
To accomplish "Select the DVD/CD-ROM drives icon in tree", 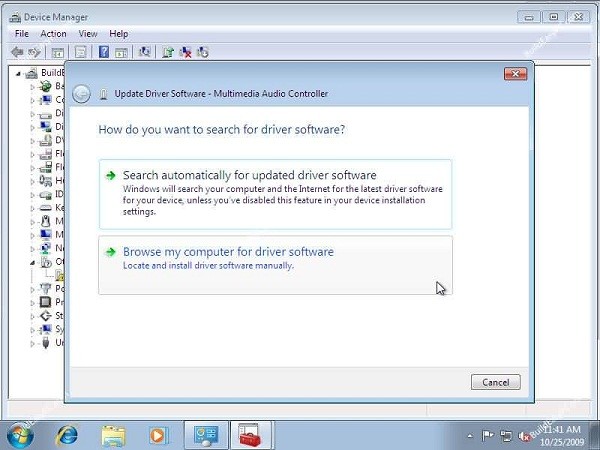I will pos(46,140).
